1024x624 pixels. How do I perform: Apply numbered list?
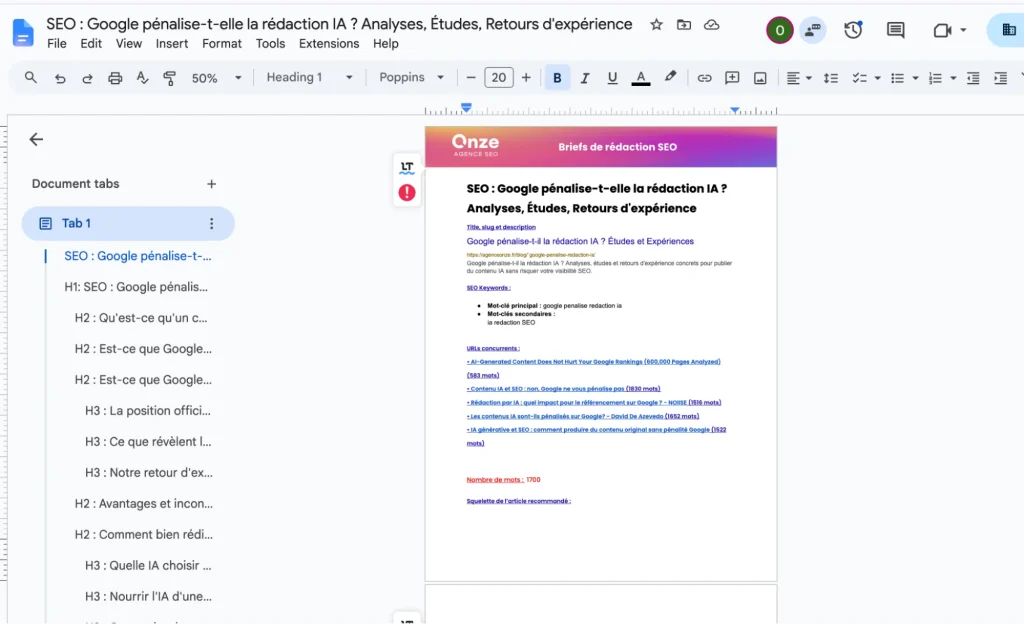coord(935,78)
